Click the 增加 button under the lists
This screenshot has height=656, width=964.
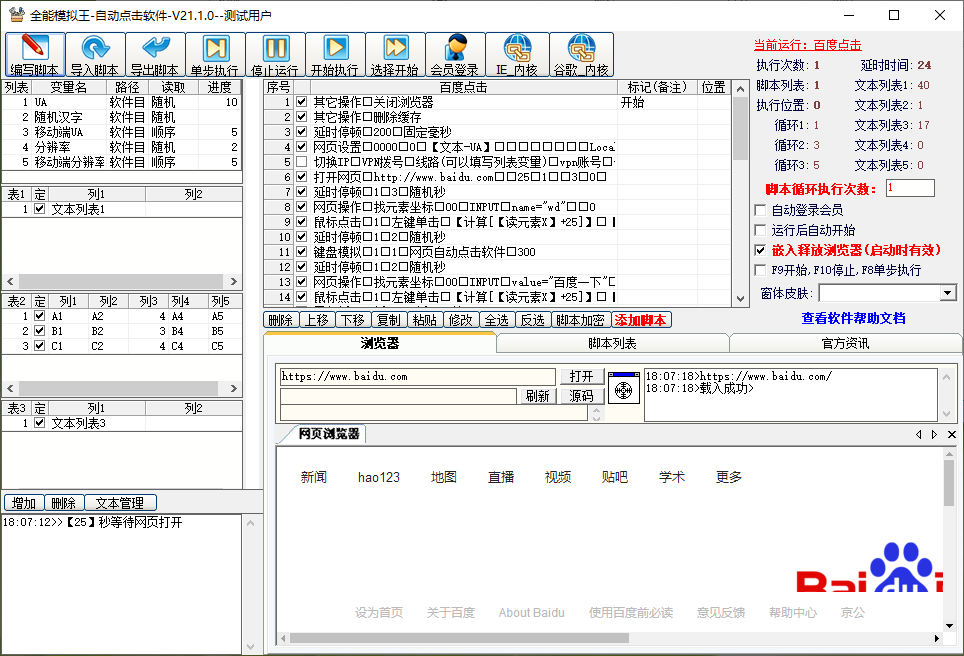24,503
